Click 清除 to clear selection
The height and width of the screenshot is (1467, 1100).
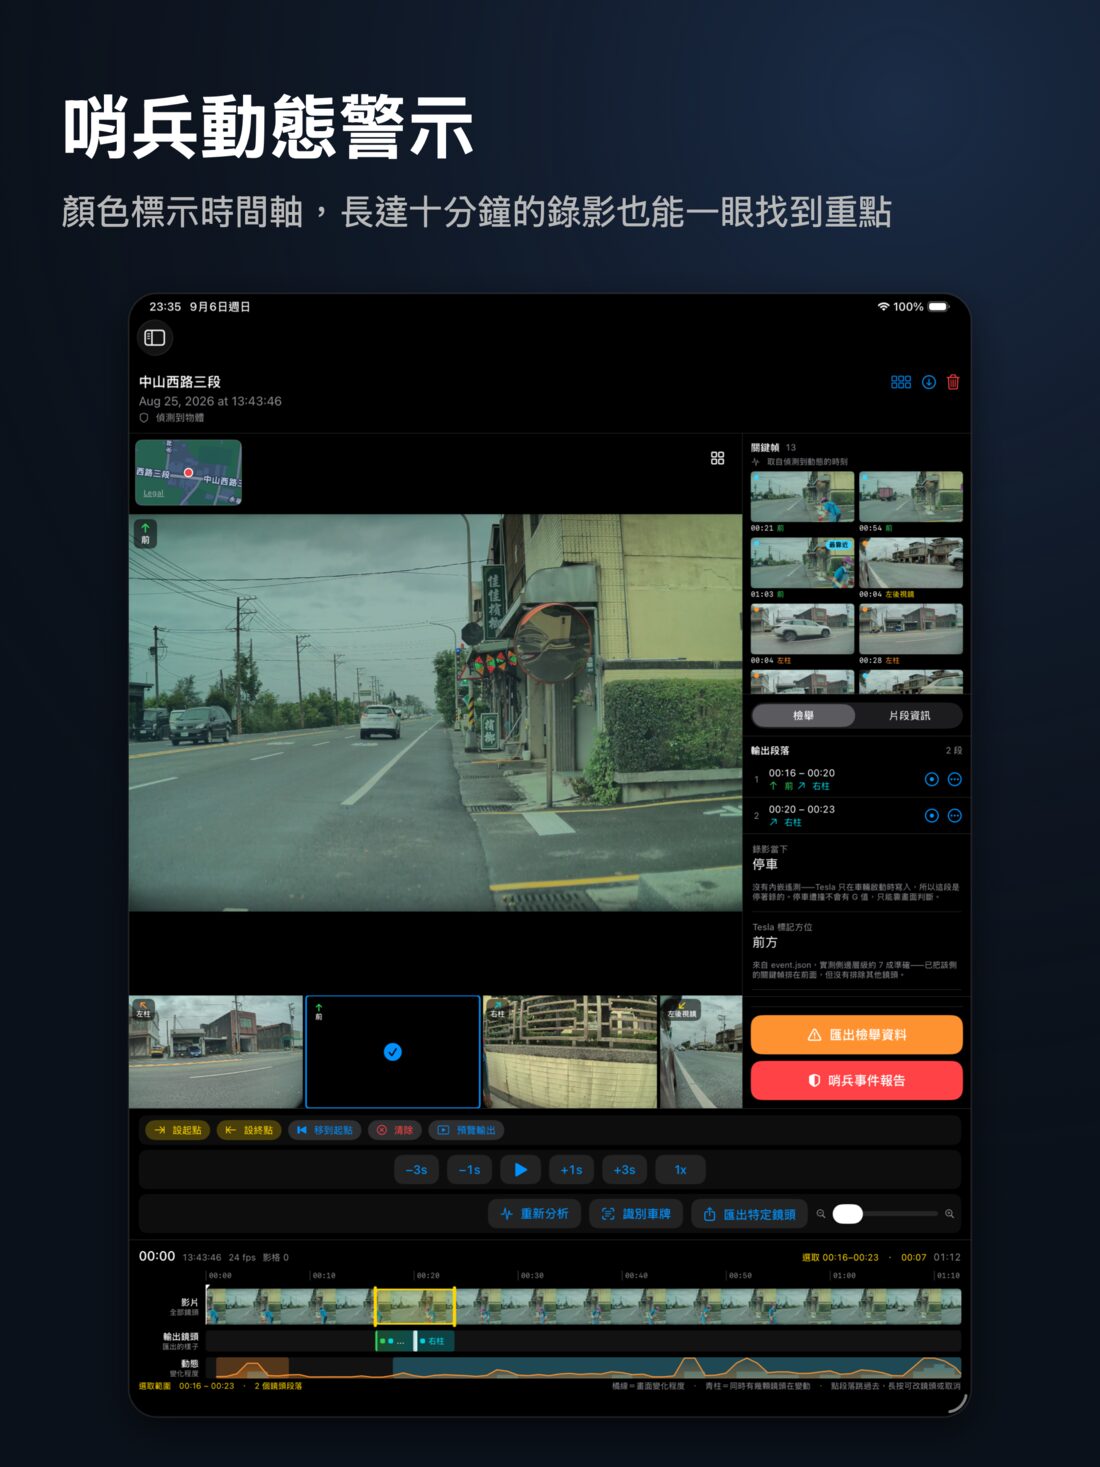pos(395,1130)
